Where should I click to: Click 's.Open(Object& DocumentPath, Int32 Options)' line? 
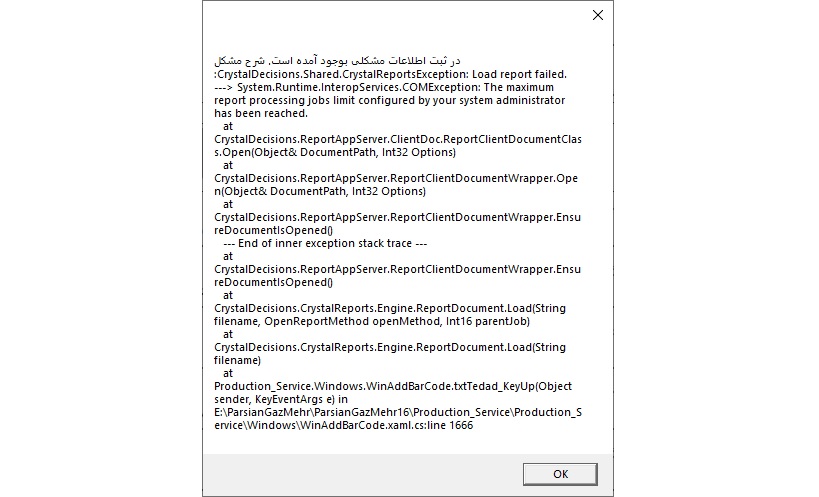tap(335, 152)
